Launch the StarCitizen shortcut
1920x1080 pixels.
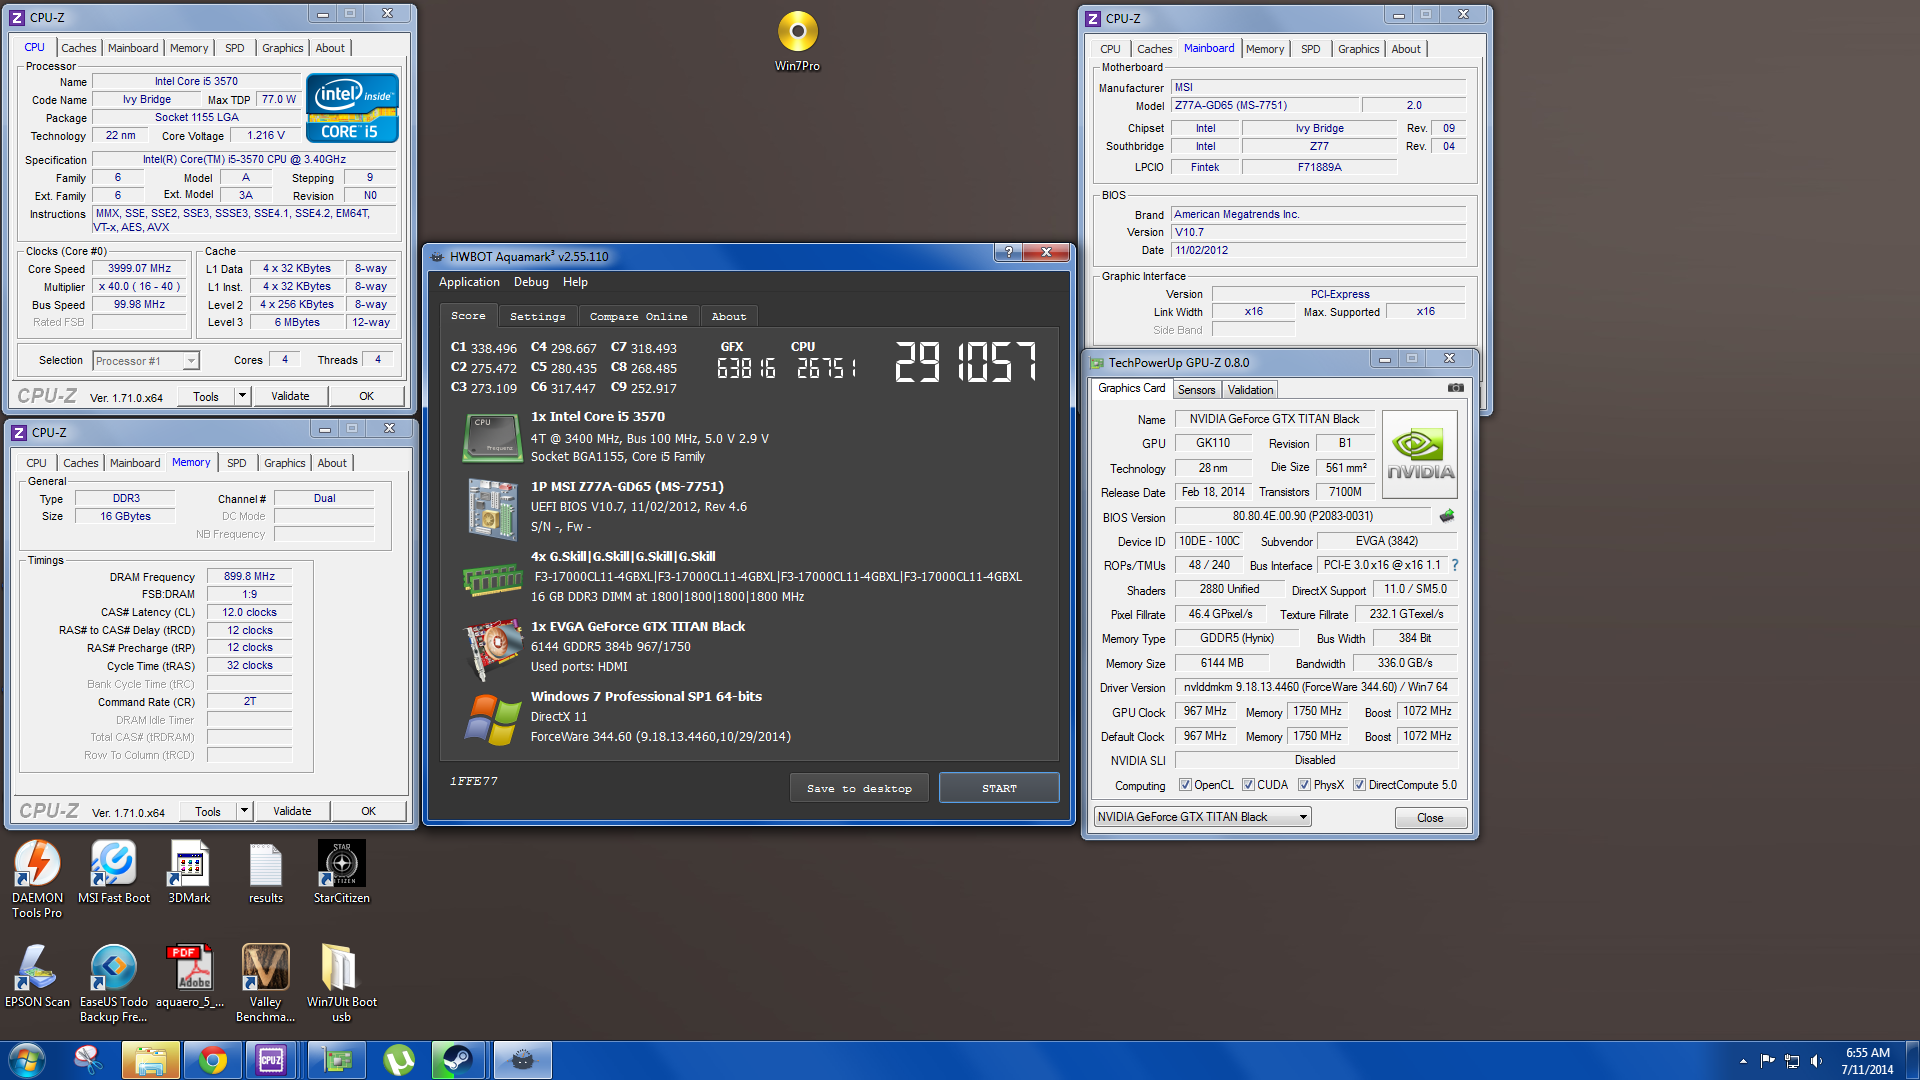tap(342, 872)
